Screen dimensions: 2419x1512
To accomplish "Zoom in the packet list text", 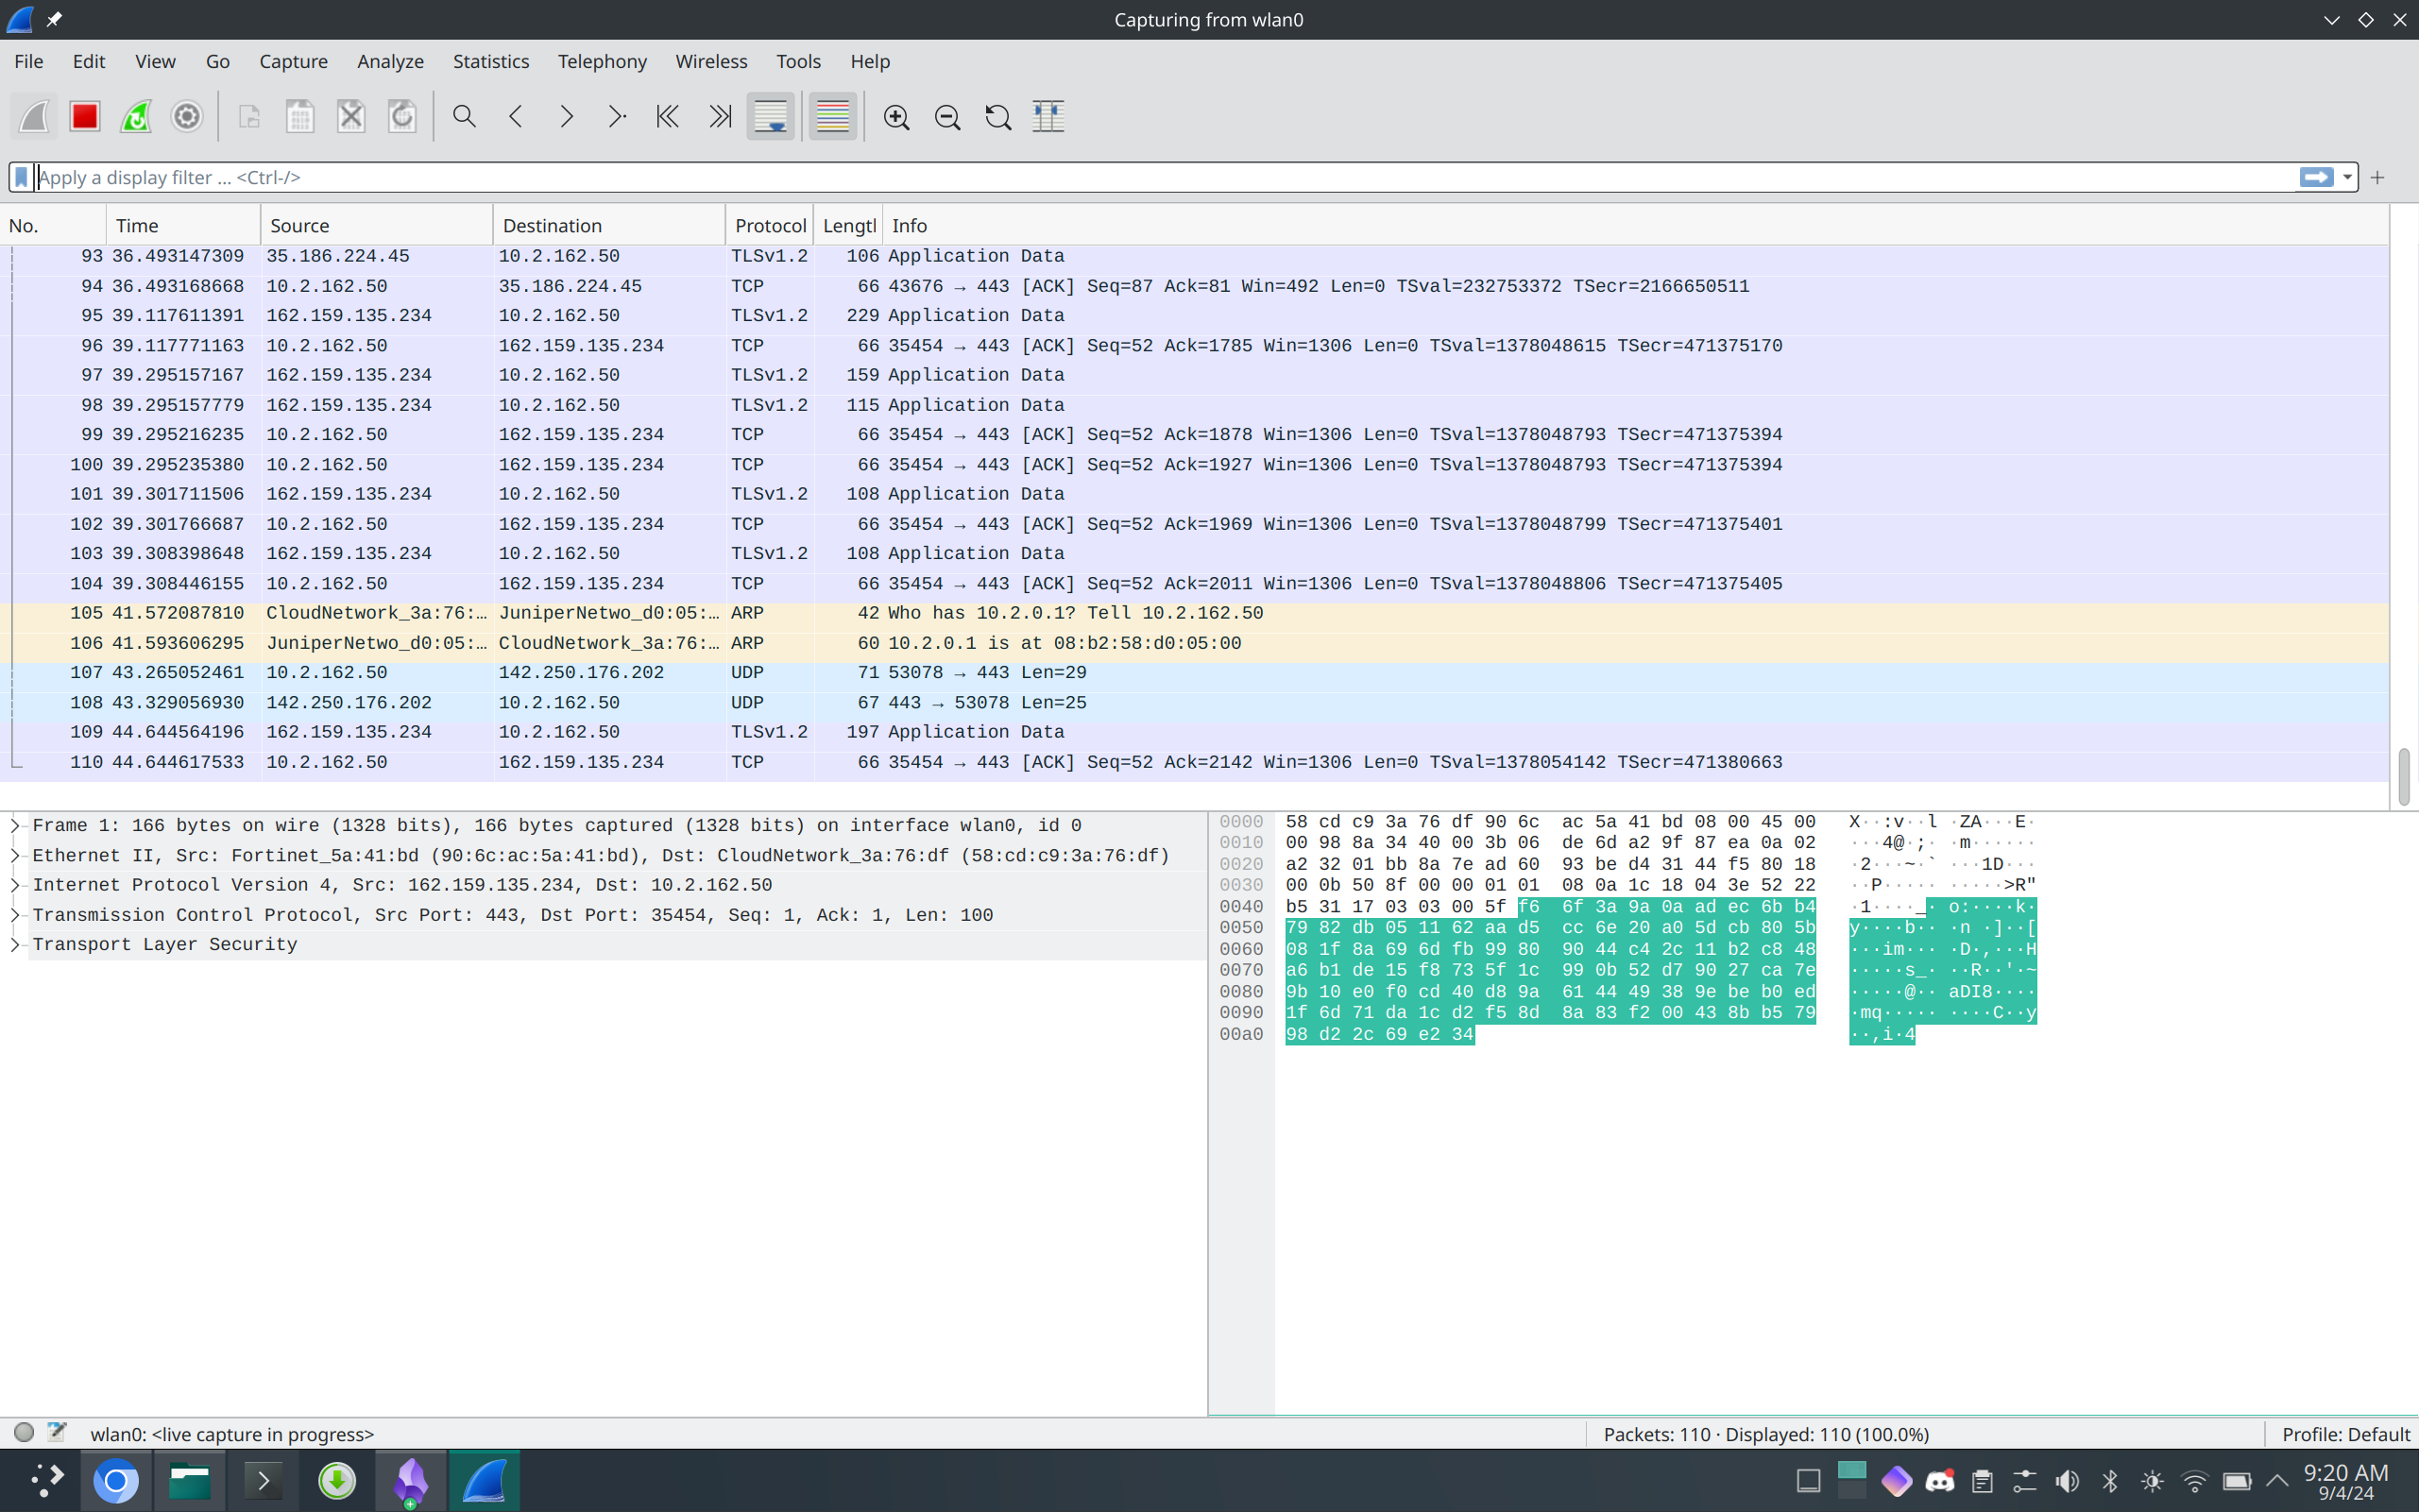I will (x=896, y=117).
